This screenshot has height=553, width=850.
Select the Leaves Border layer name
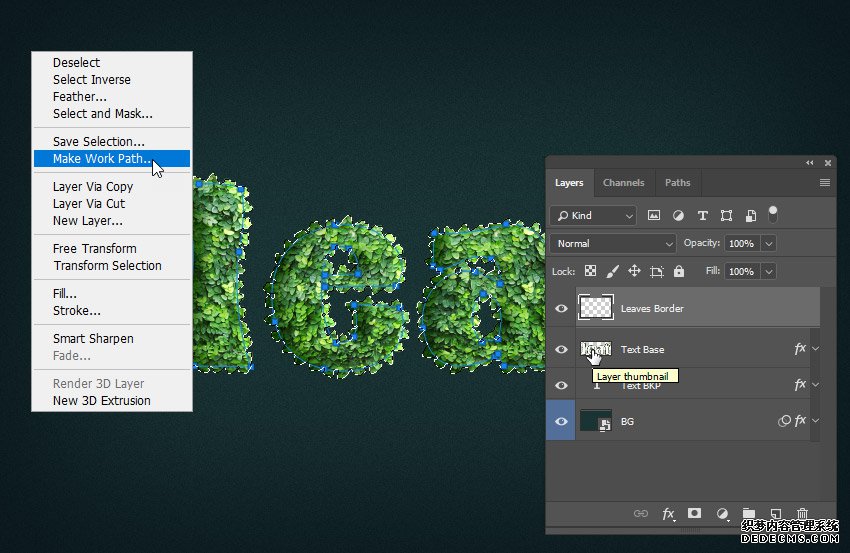pyautogui.click(x=652, y=308)
